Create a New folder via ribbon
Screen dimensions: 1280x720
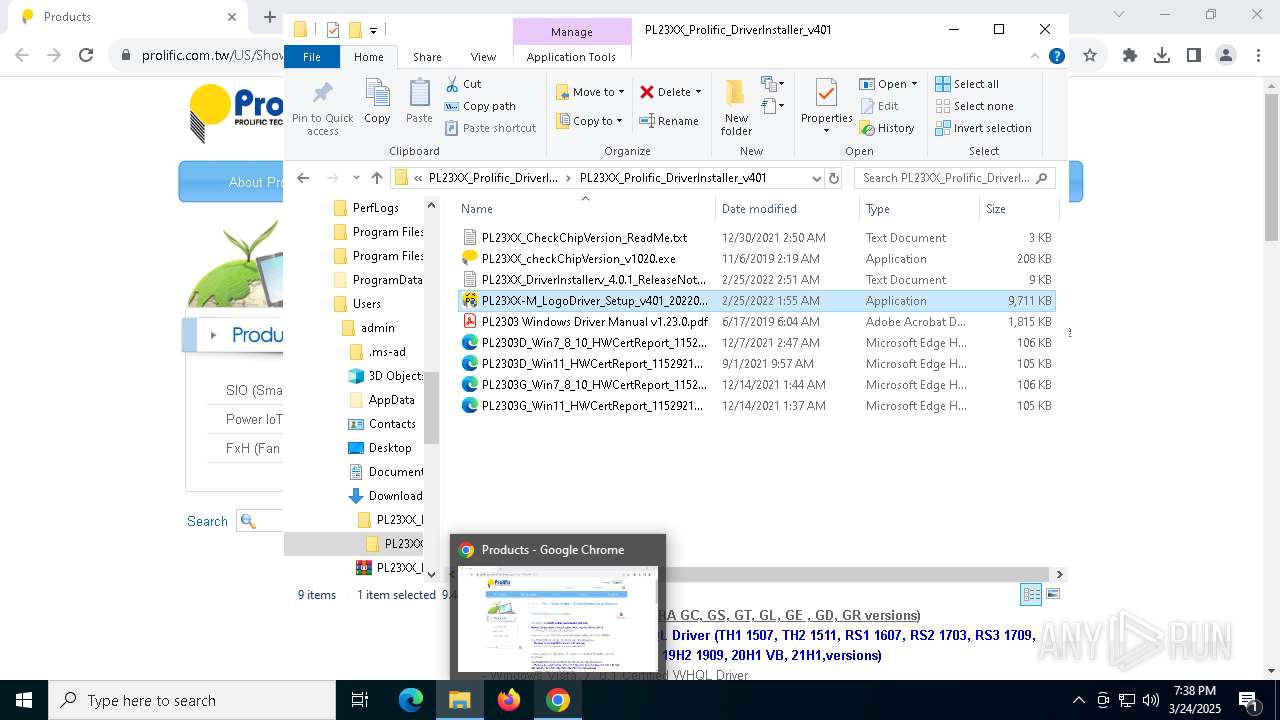coord(736,107)
